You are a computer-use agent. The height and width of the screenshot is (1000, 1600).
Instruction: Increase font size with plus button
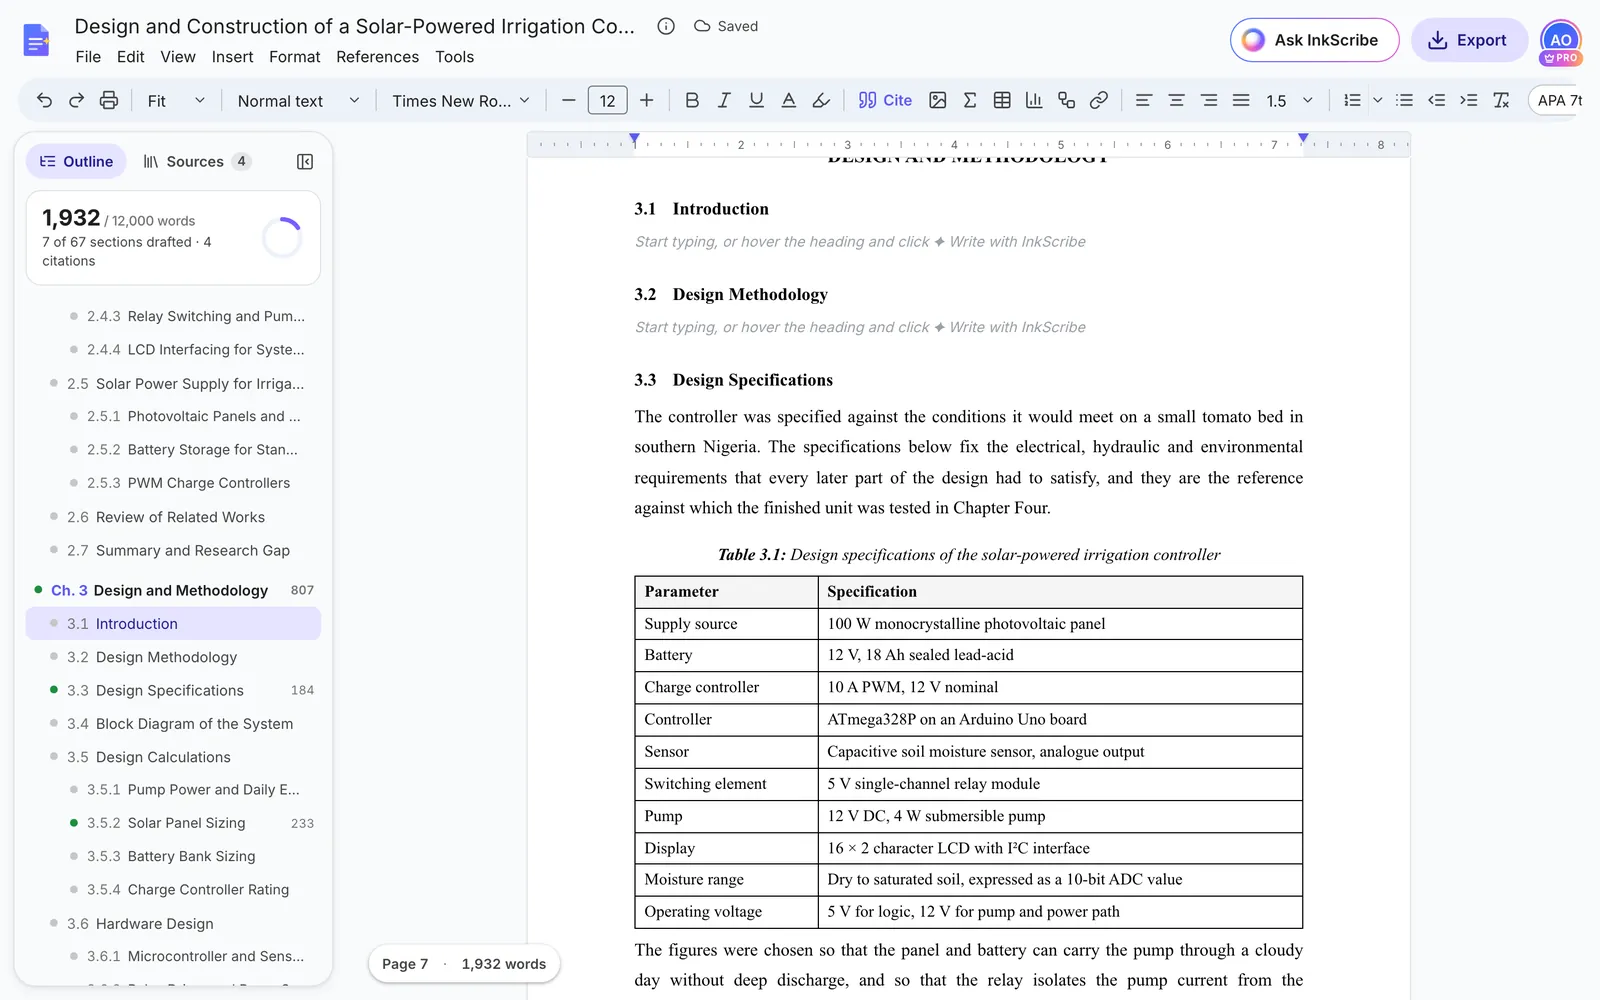(646, 100)
